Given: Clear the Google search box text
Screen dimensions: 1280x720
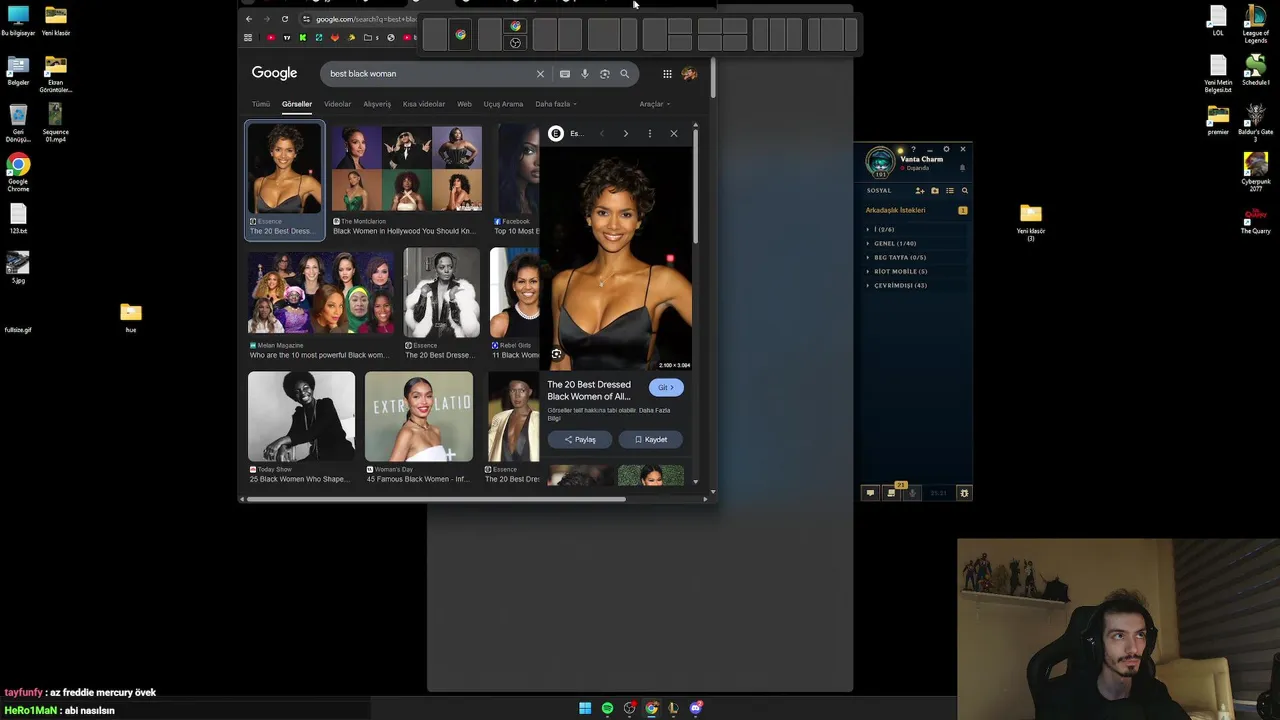Looking at the screenshot, I should (x=540, y=73).
